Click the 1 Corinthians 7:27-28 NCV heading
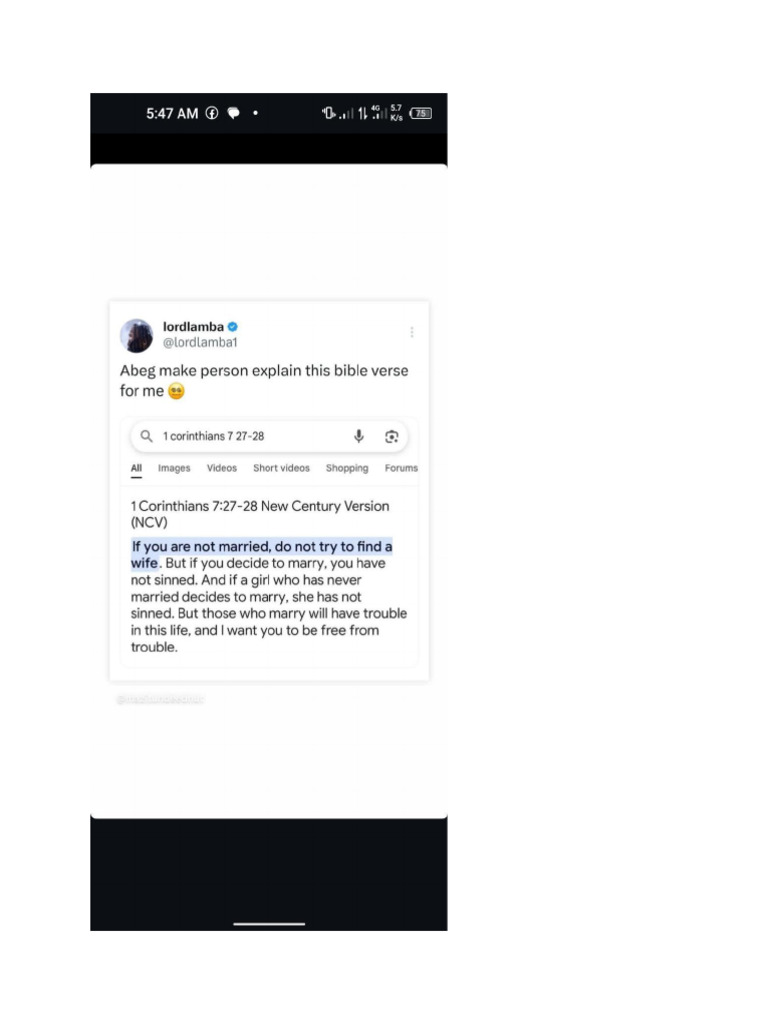Screen dimensions: 768x1024 260,514
